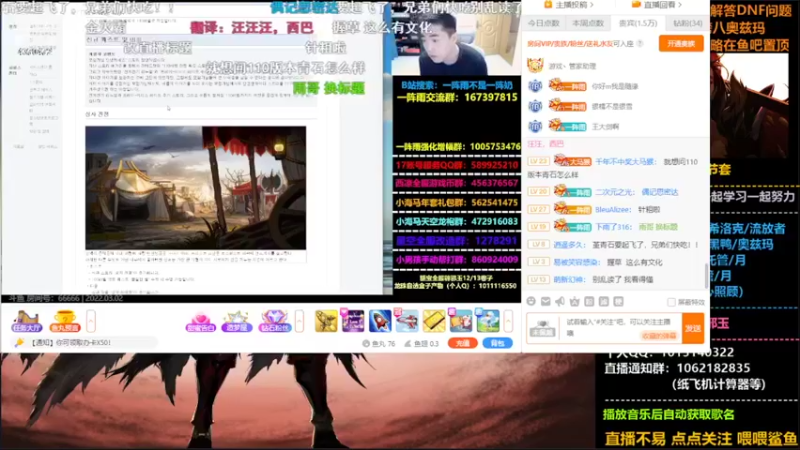The width and height of the screenshot is (800, 450).
Task: Expand the arrow beside 钻石粉丝
Action: (299, 321)
